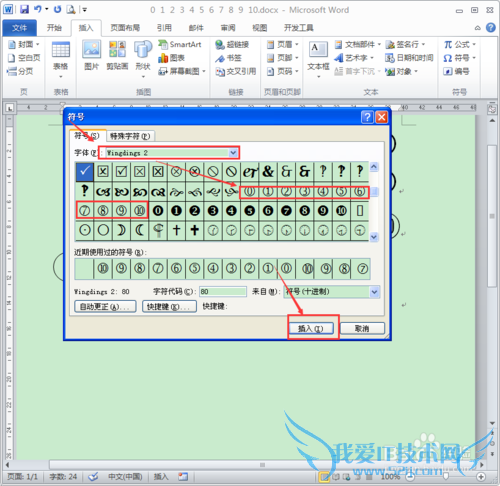Viewport: 500px width, 486px height.
Task: Switch to the 特殊字符 tab in dialog
Action: (130, 136)
